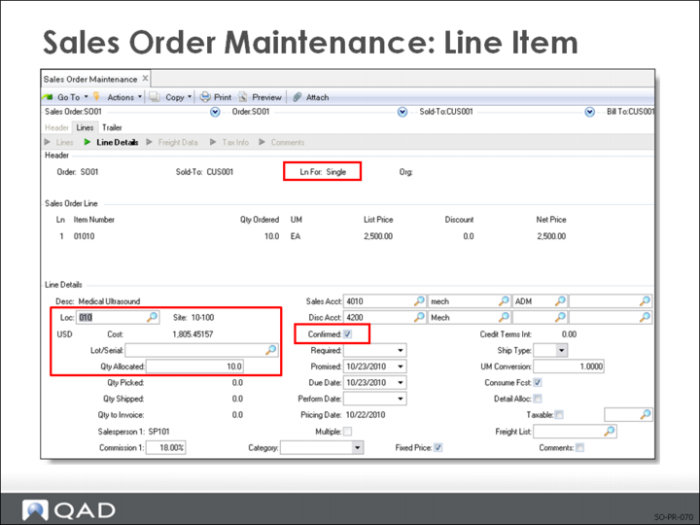Image resolution: width=700 pixels, height=525 pixels.
Task: Toggle the Multiple checkbox
Action: (x=348, y=431)
